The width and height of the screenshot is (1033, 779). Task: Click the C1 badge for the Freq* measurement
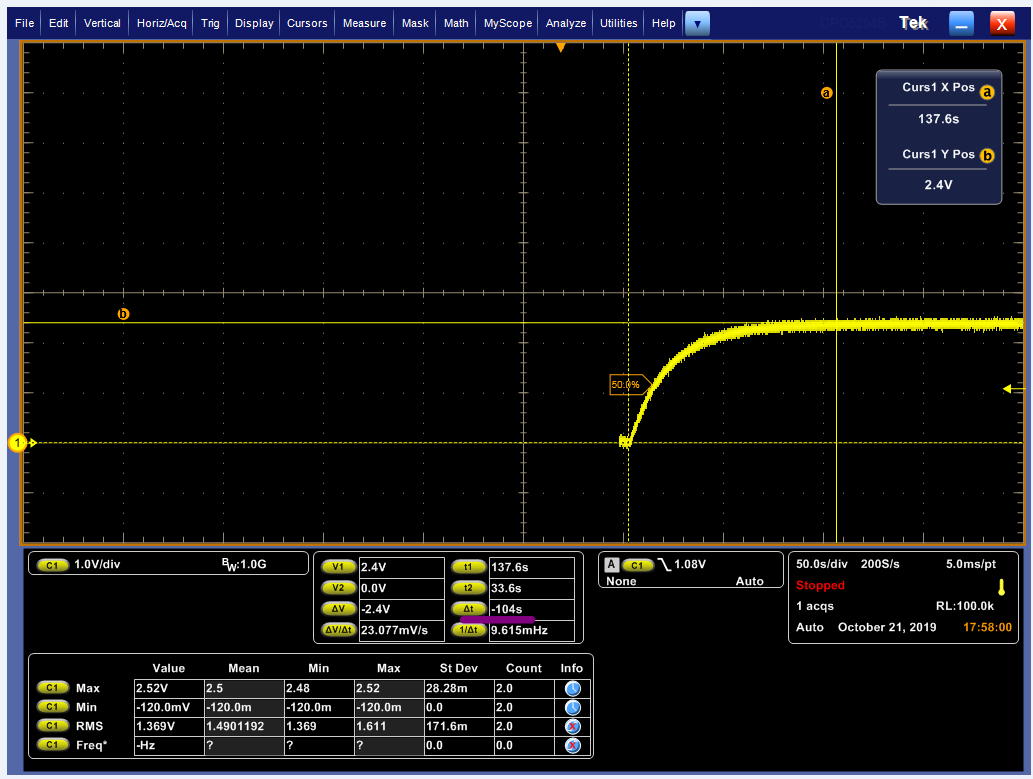(53, 745)
